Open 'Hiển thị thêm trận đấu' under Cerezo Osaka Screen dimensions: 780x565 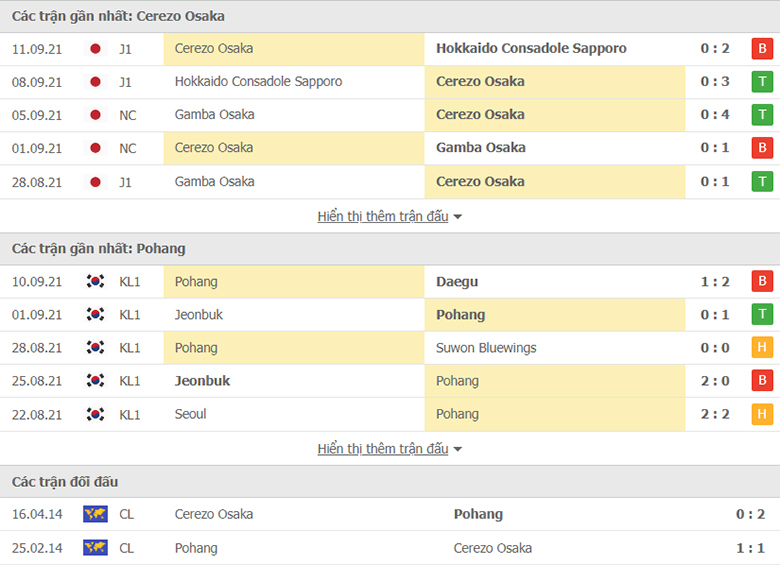[383, 216]
